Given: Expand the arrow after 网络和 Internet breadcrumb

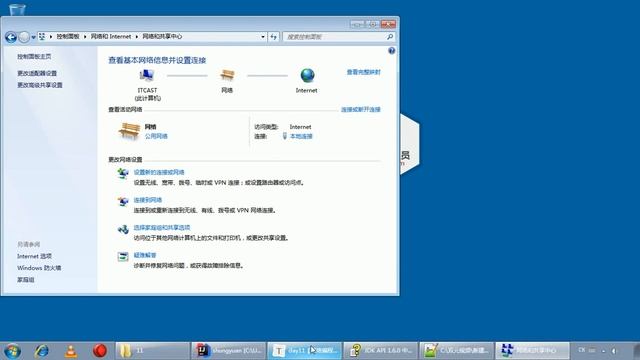Looking at the screenshot, I should (137, 37).
